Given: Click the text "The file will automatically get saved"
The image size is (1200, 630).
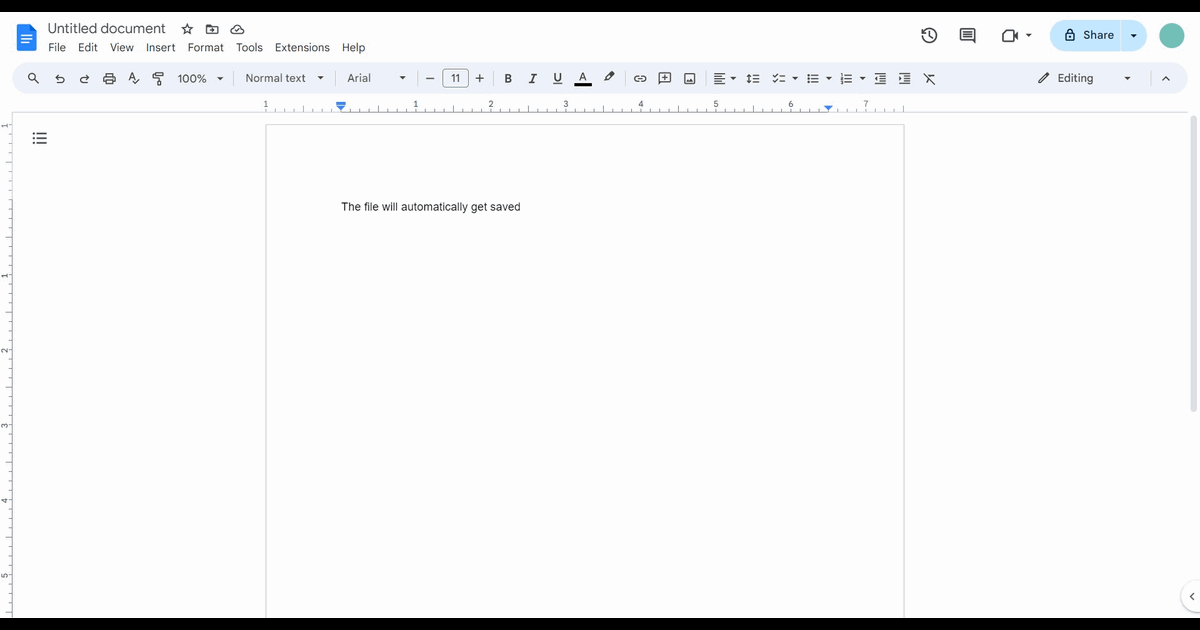Looking at the screenshot, I should click(x=431, y=207).
